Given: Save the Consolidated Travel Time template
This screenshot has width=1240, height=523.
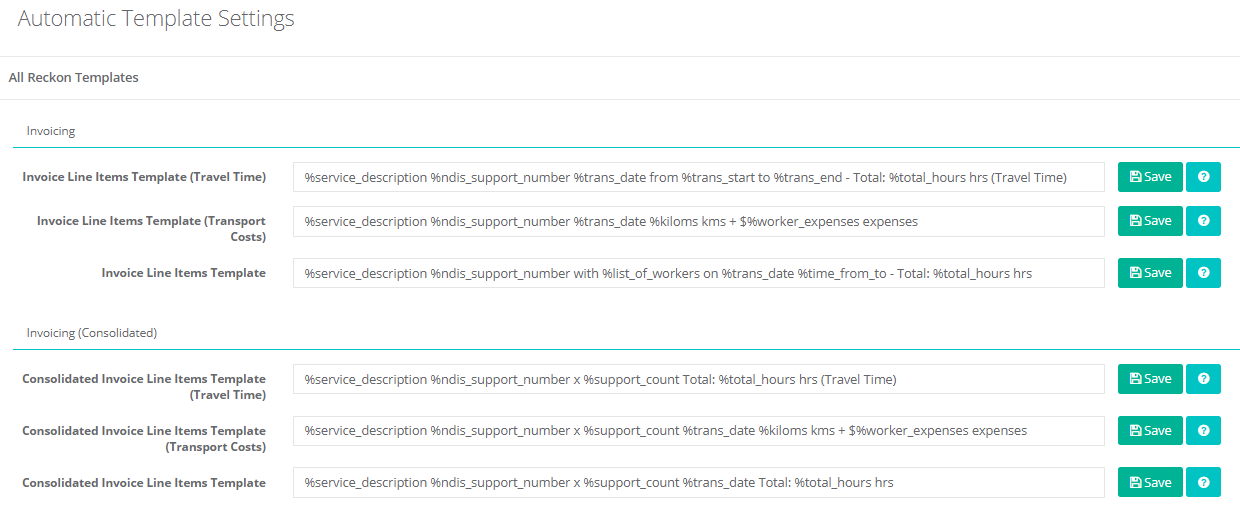Looking at the screenshot, I should click(x=1150, y=379).
